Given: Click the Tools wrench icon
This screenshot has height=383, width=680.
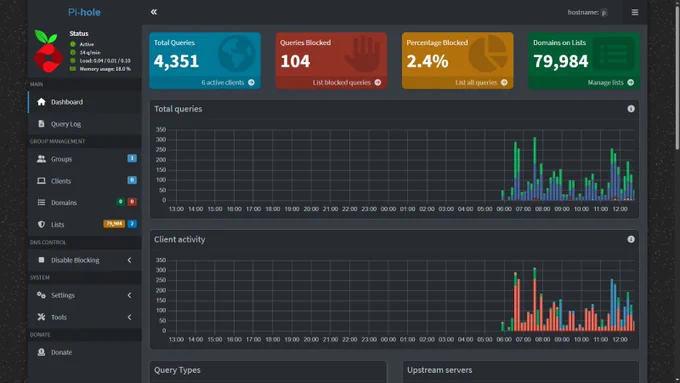Looking at the screenshot, I should 41,317.
